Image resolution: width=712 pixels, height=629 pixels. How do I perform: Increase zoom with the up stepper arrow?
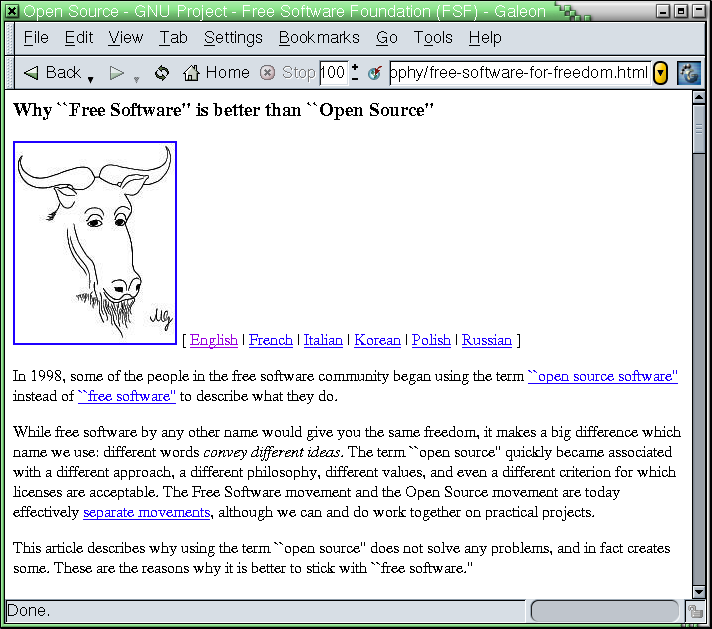point(355,67)
